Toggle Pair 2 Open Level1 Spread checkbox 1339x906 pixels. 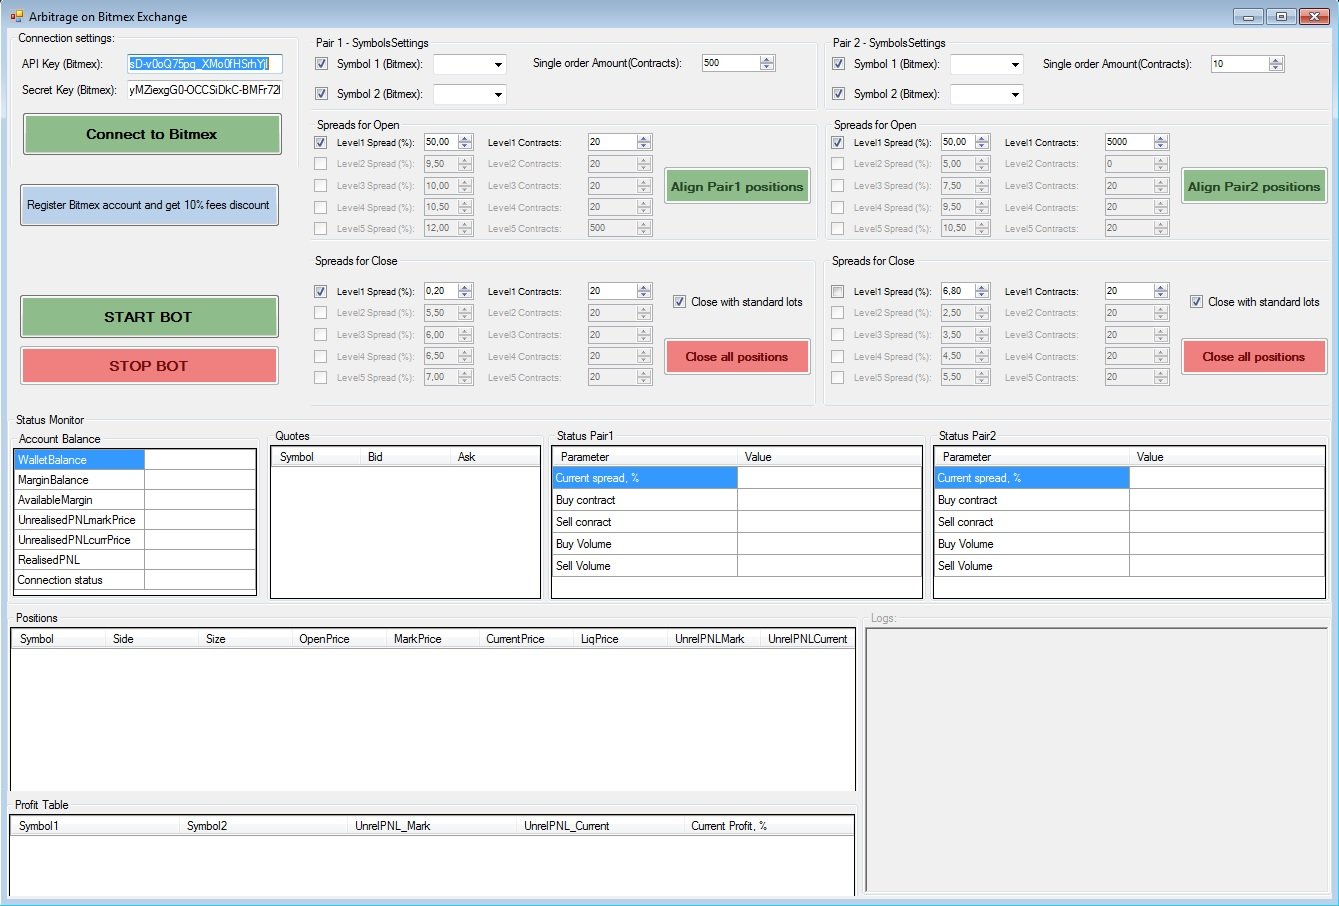[838, 143]
